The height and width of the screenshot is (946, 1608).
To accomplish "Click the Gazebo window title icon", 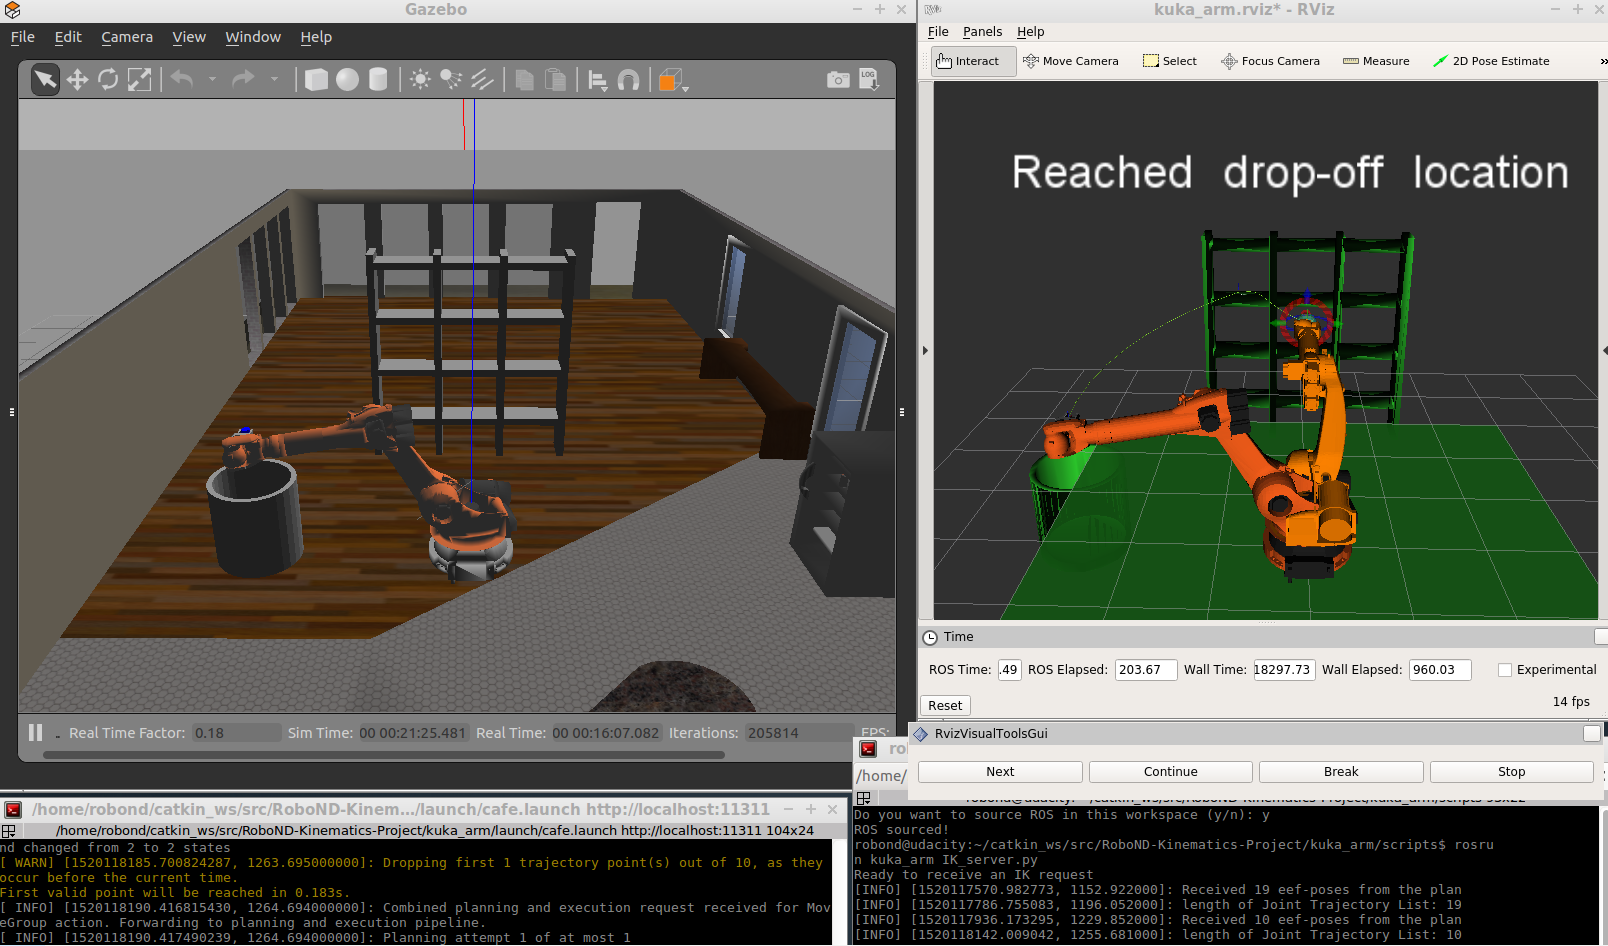I will point(12,10).
